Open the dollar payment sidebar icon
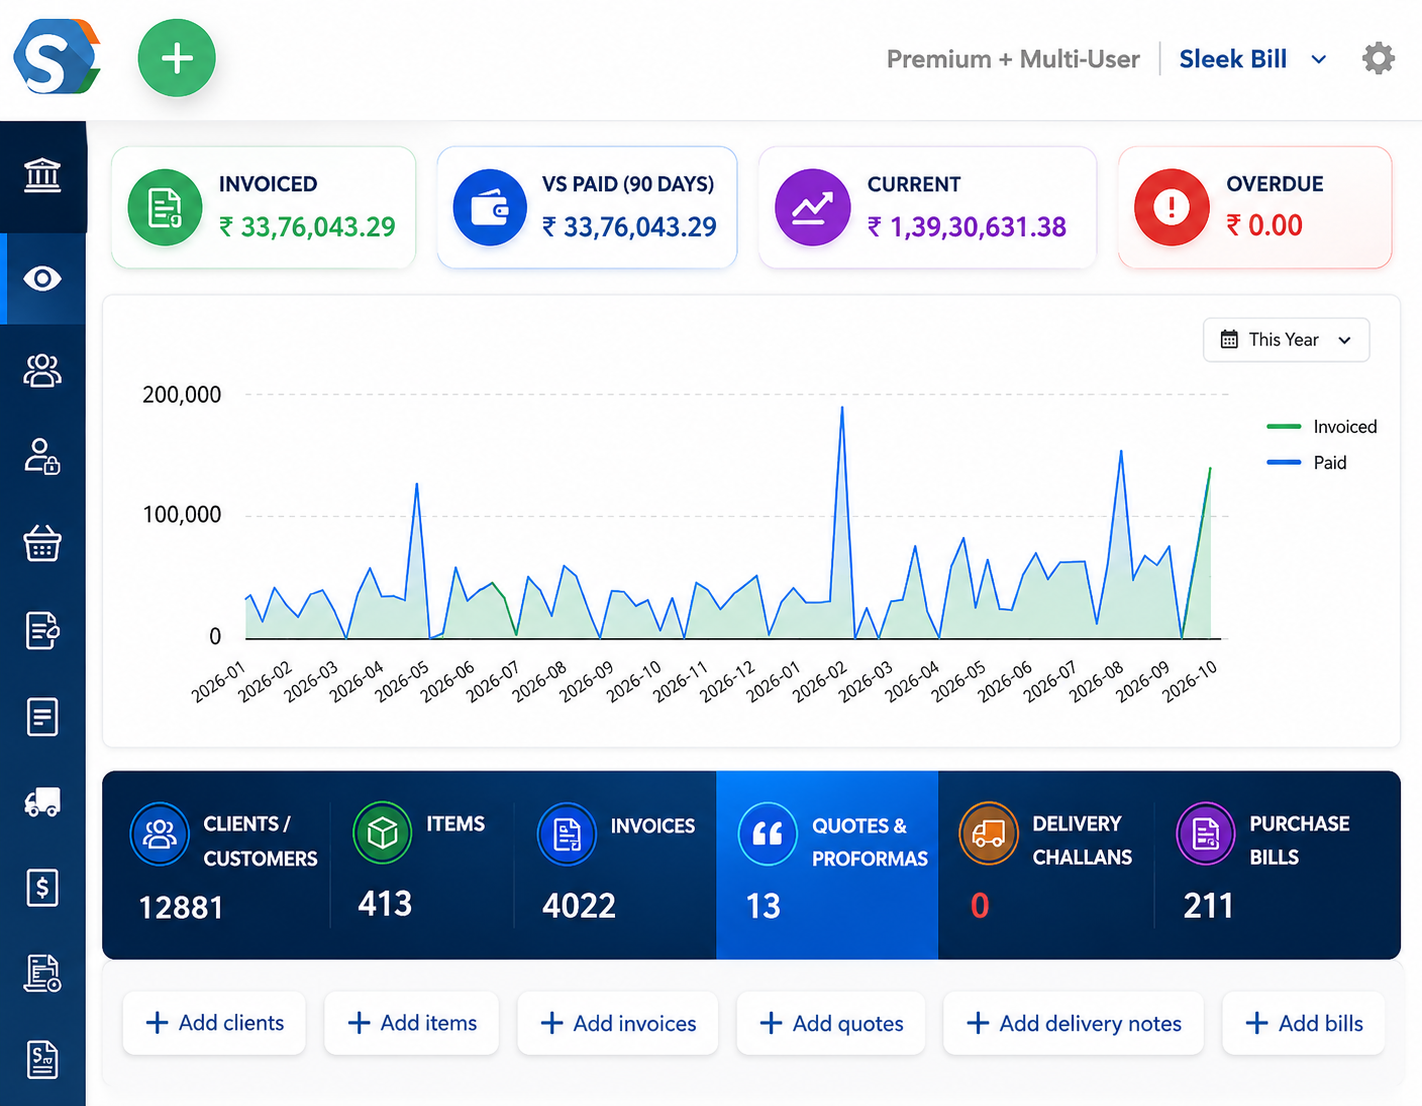The height and width of the screenshot is (1106, 1422). 42,887
